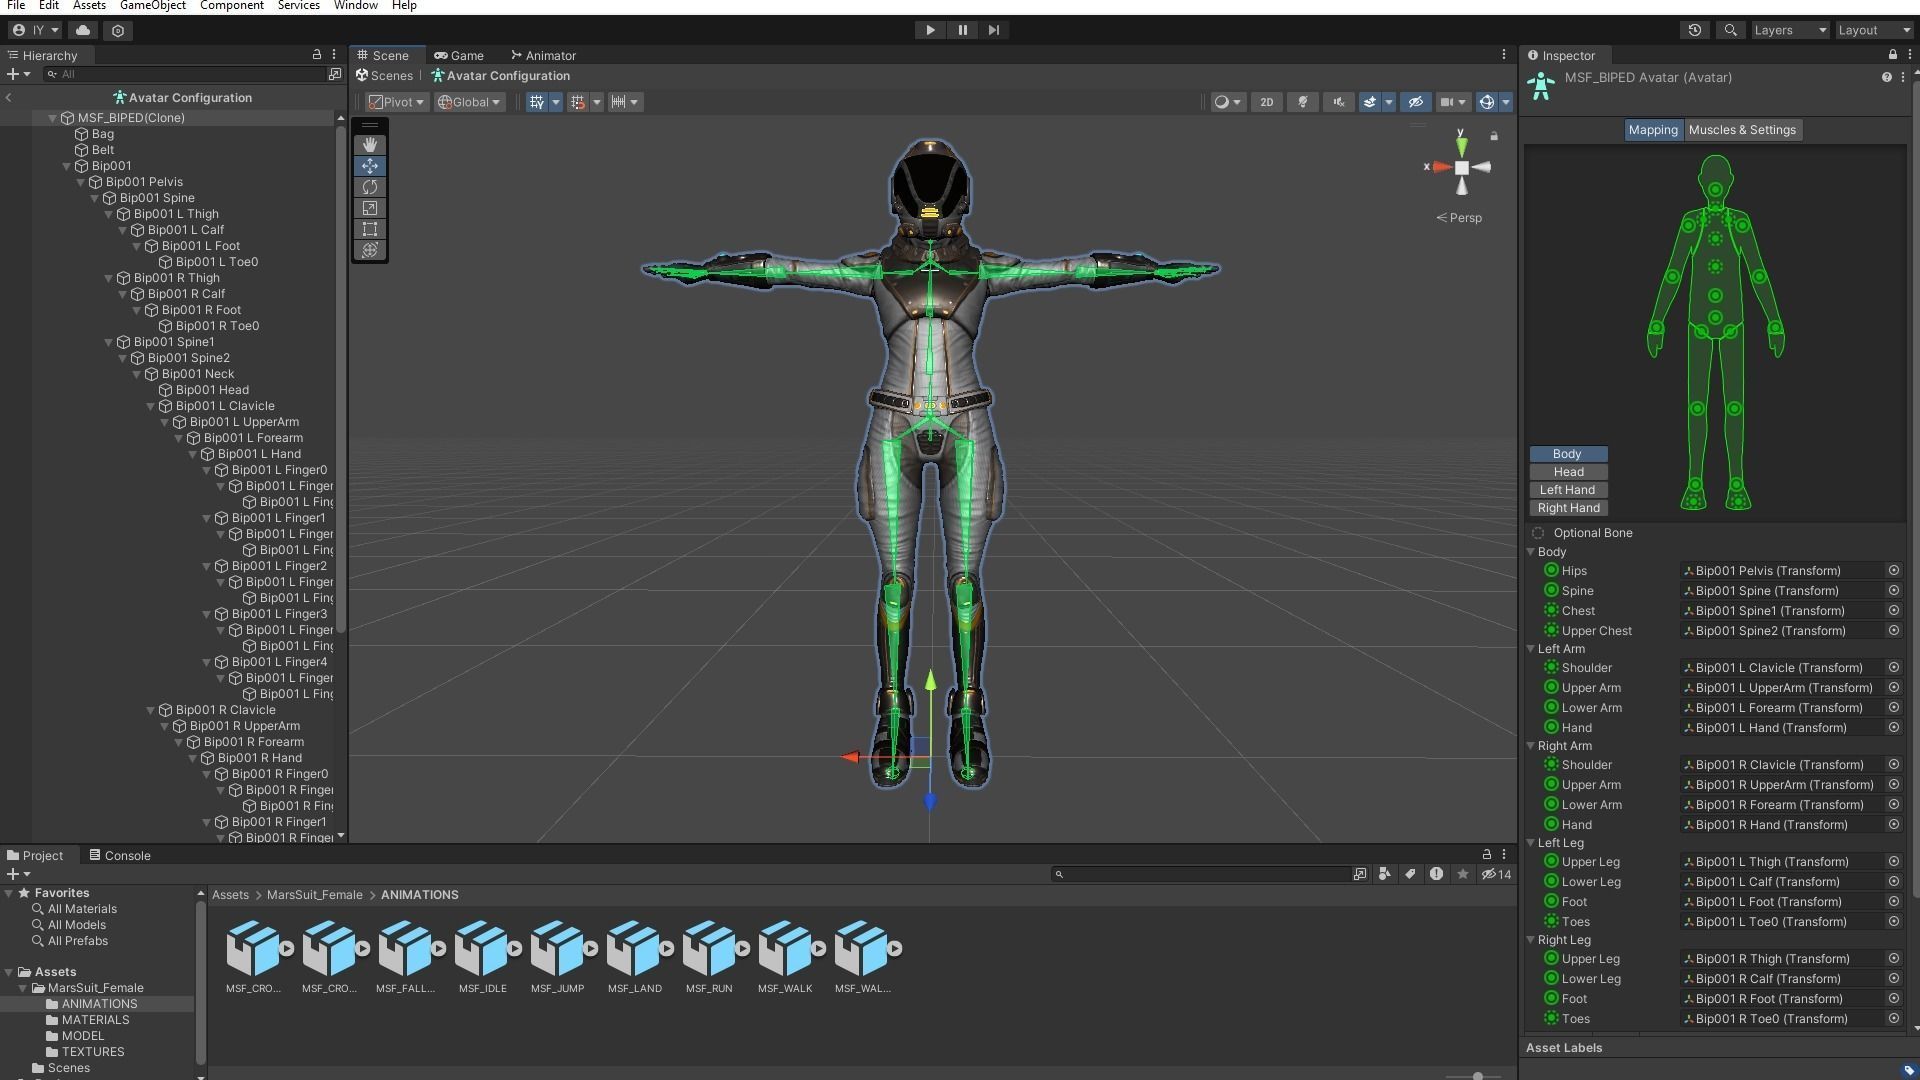The width and height of the screenshot is (1920, 1080).
Task: Toggle grid visibility in scene
Action: pyautogui.click(x=537, y=102)
